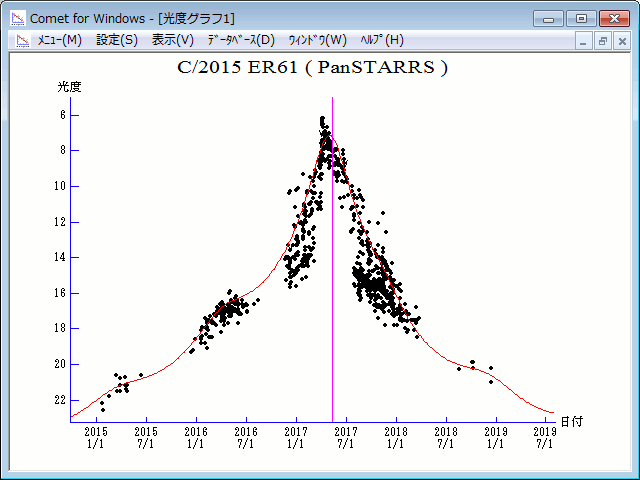Open the 表示(V) menu
The image size is (640, 480).
pyautogui.click(x=173, y=40)
